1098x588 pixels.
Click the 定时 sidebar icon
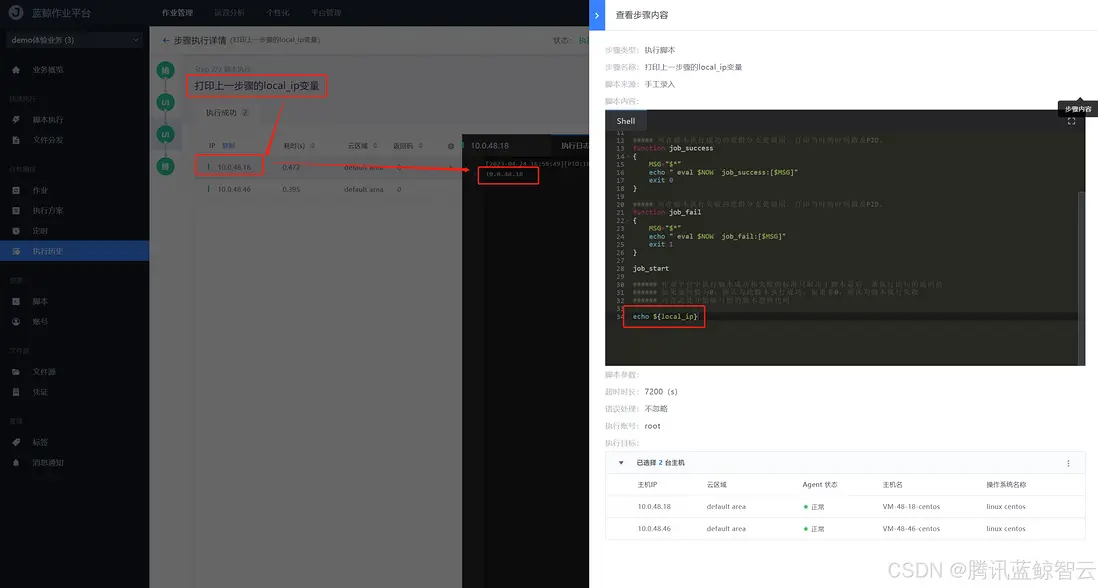pos(16,231)
